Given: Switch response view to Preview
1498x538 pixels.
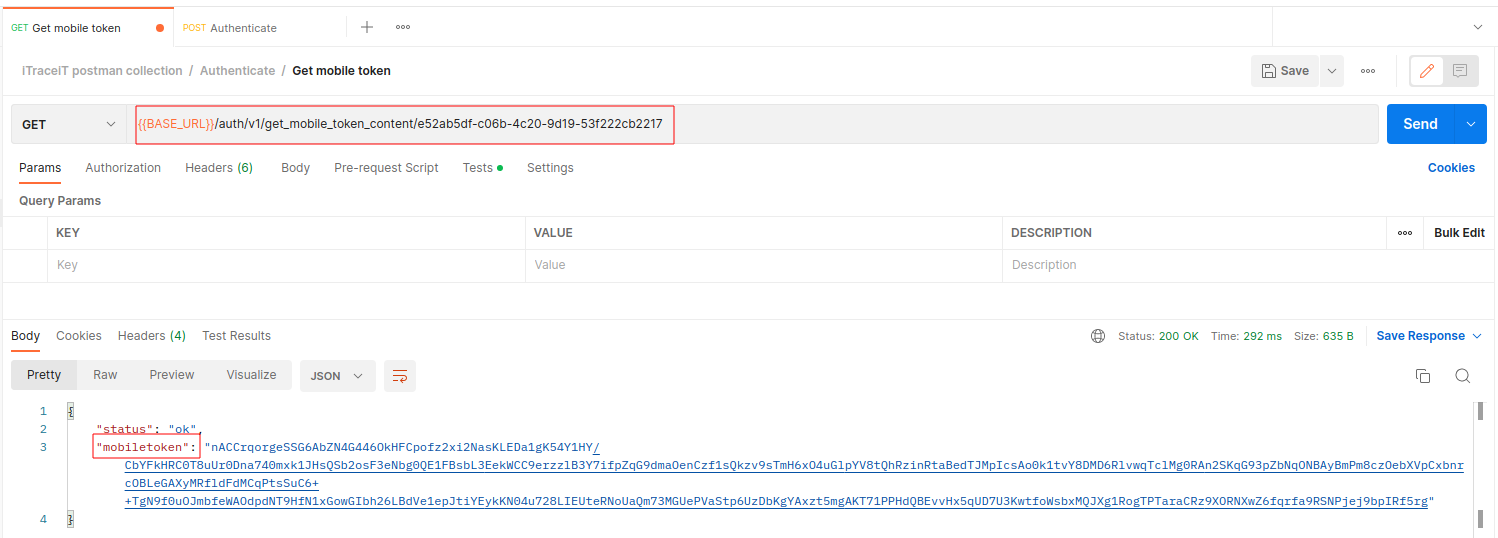Looking at the screenshot, I should tap(172, 375).
